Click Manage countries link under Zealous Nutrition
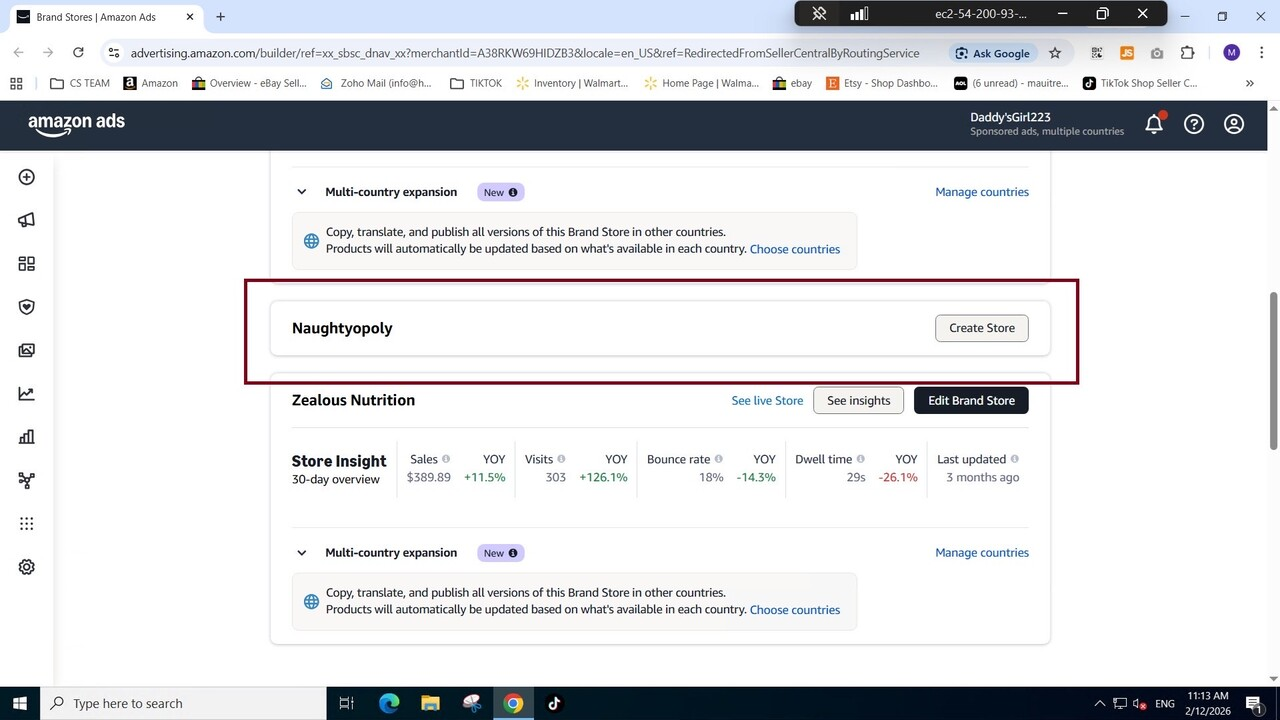 [x=982, y=553]
